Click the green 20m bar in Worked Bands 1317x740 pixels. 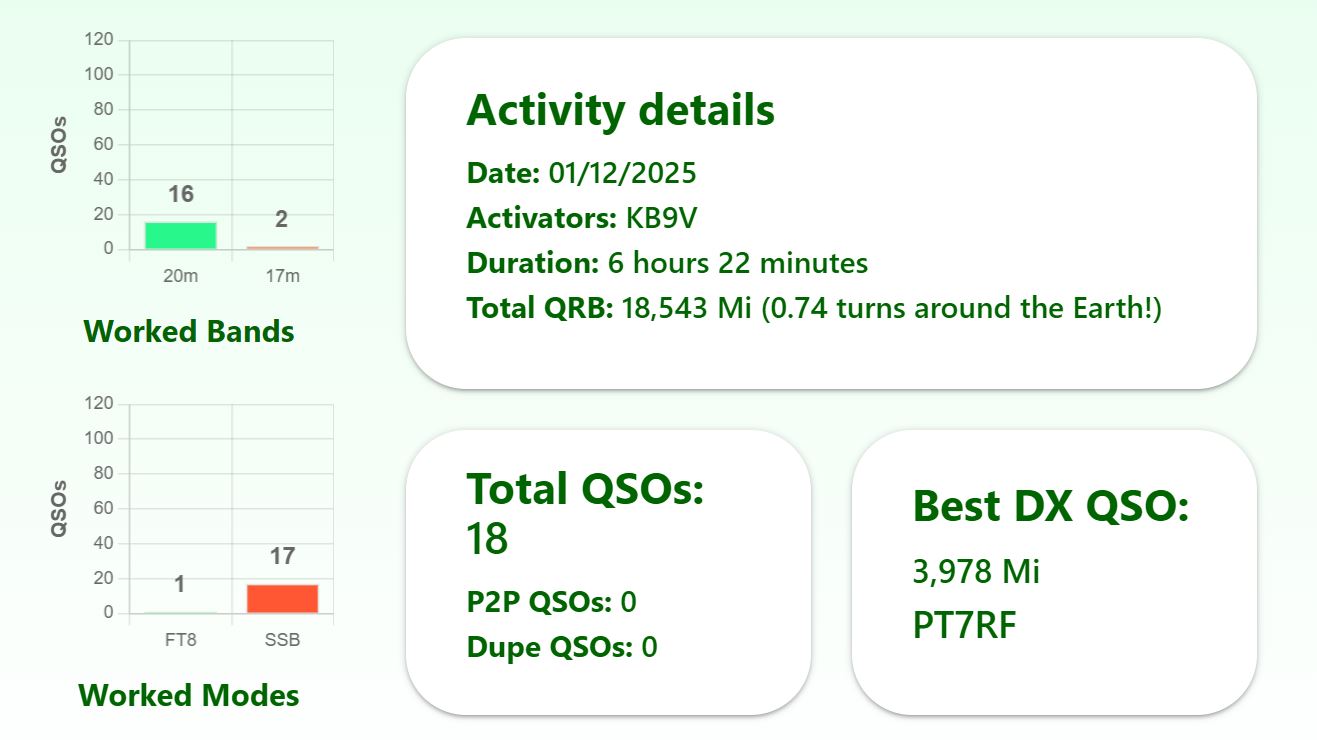(x=181, y=236)
